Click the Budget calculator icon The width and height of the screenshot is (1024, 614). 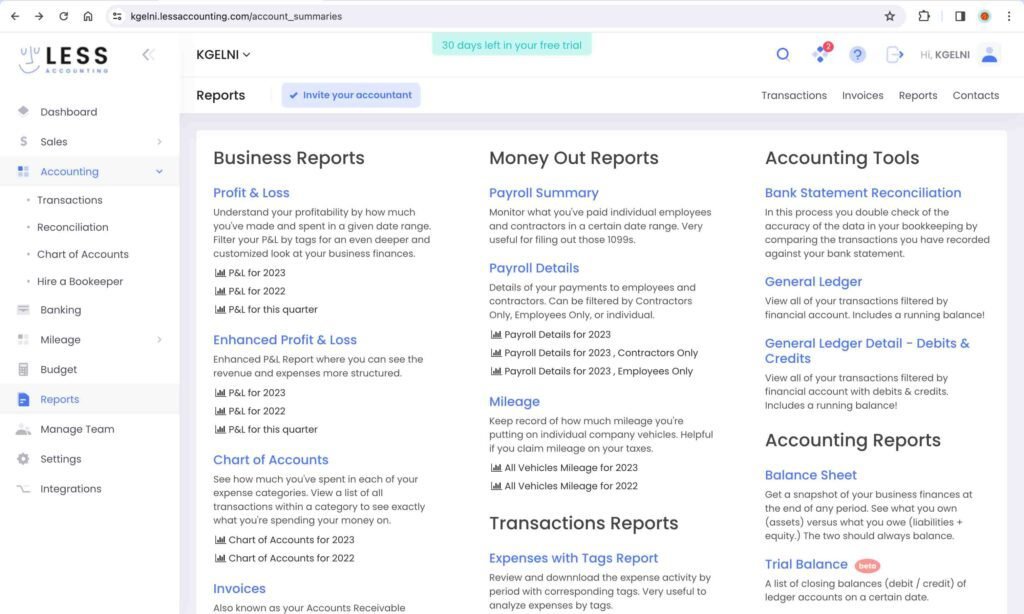coord(22,369)
